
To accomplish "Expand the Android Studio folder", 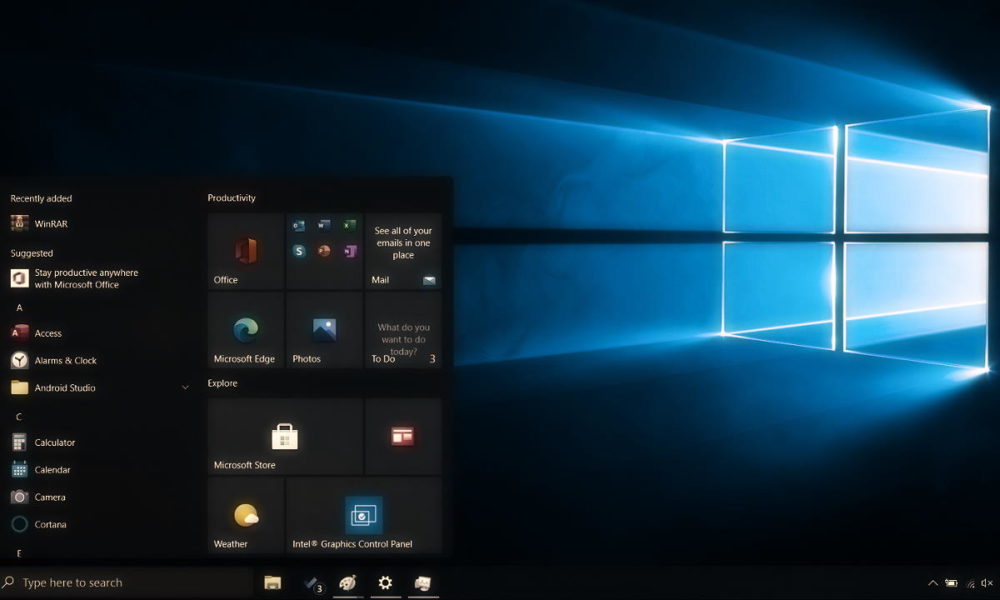I will 185,388.
